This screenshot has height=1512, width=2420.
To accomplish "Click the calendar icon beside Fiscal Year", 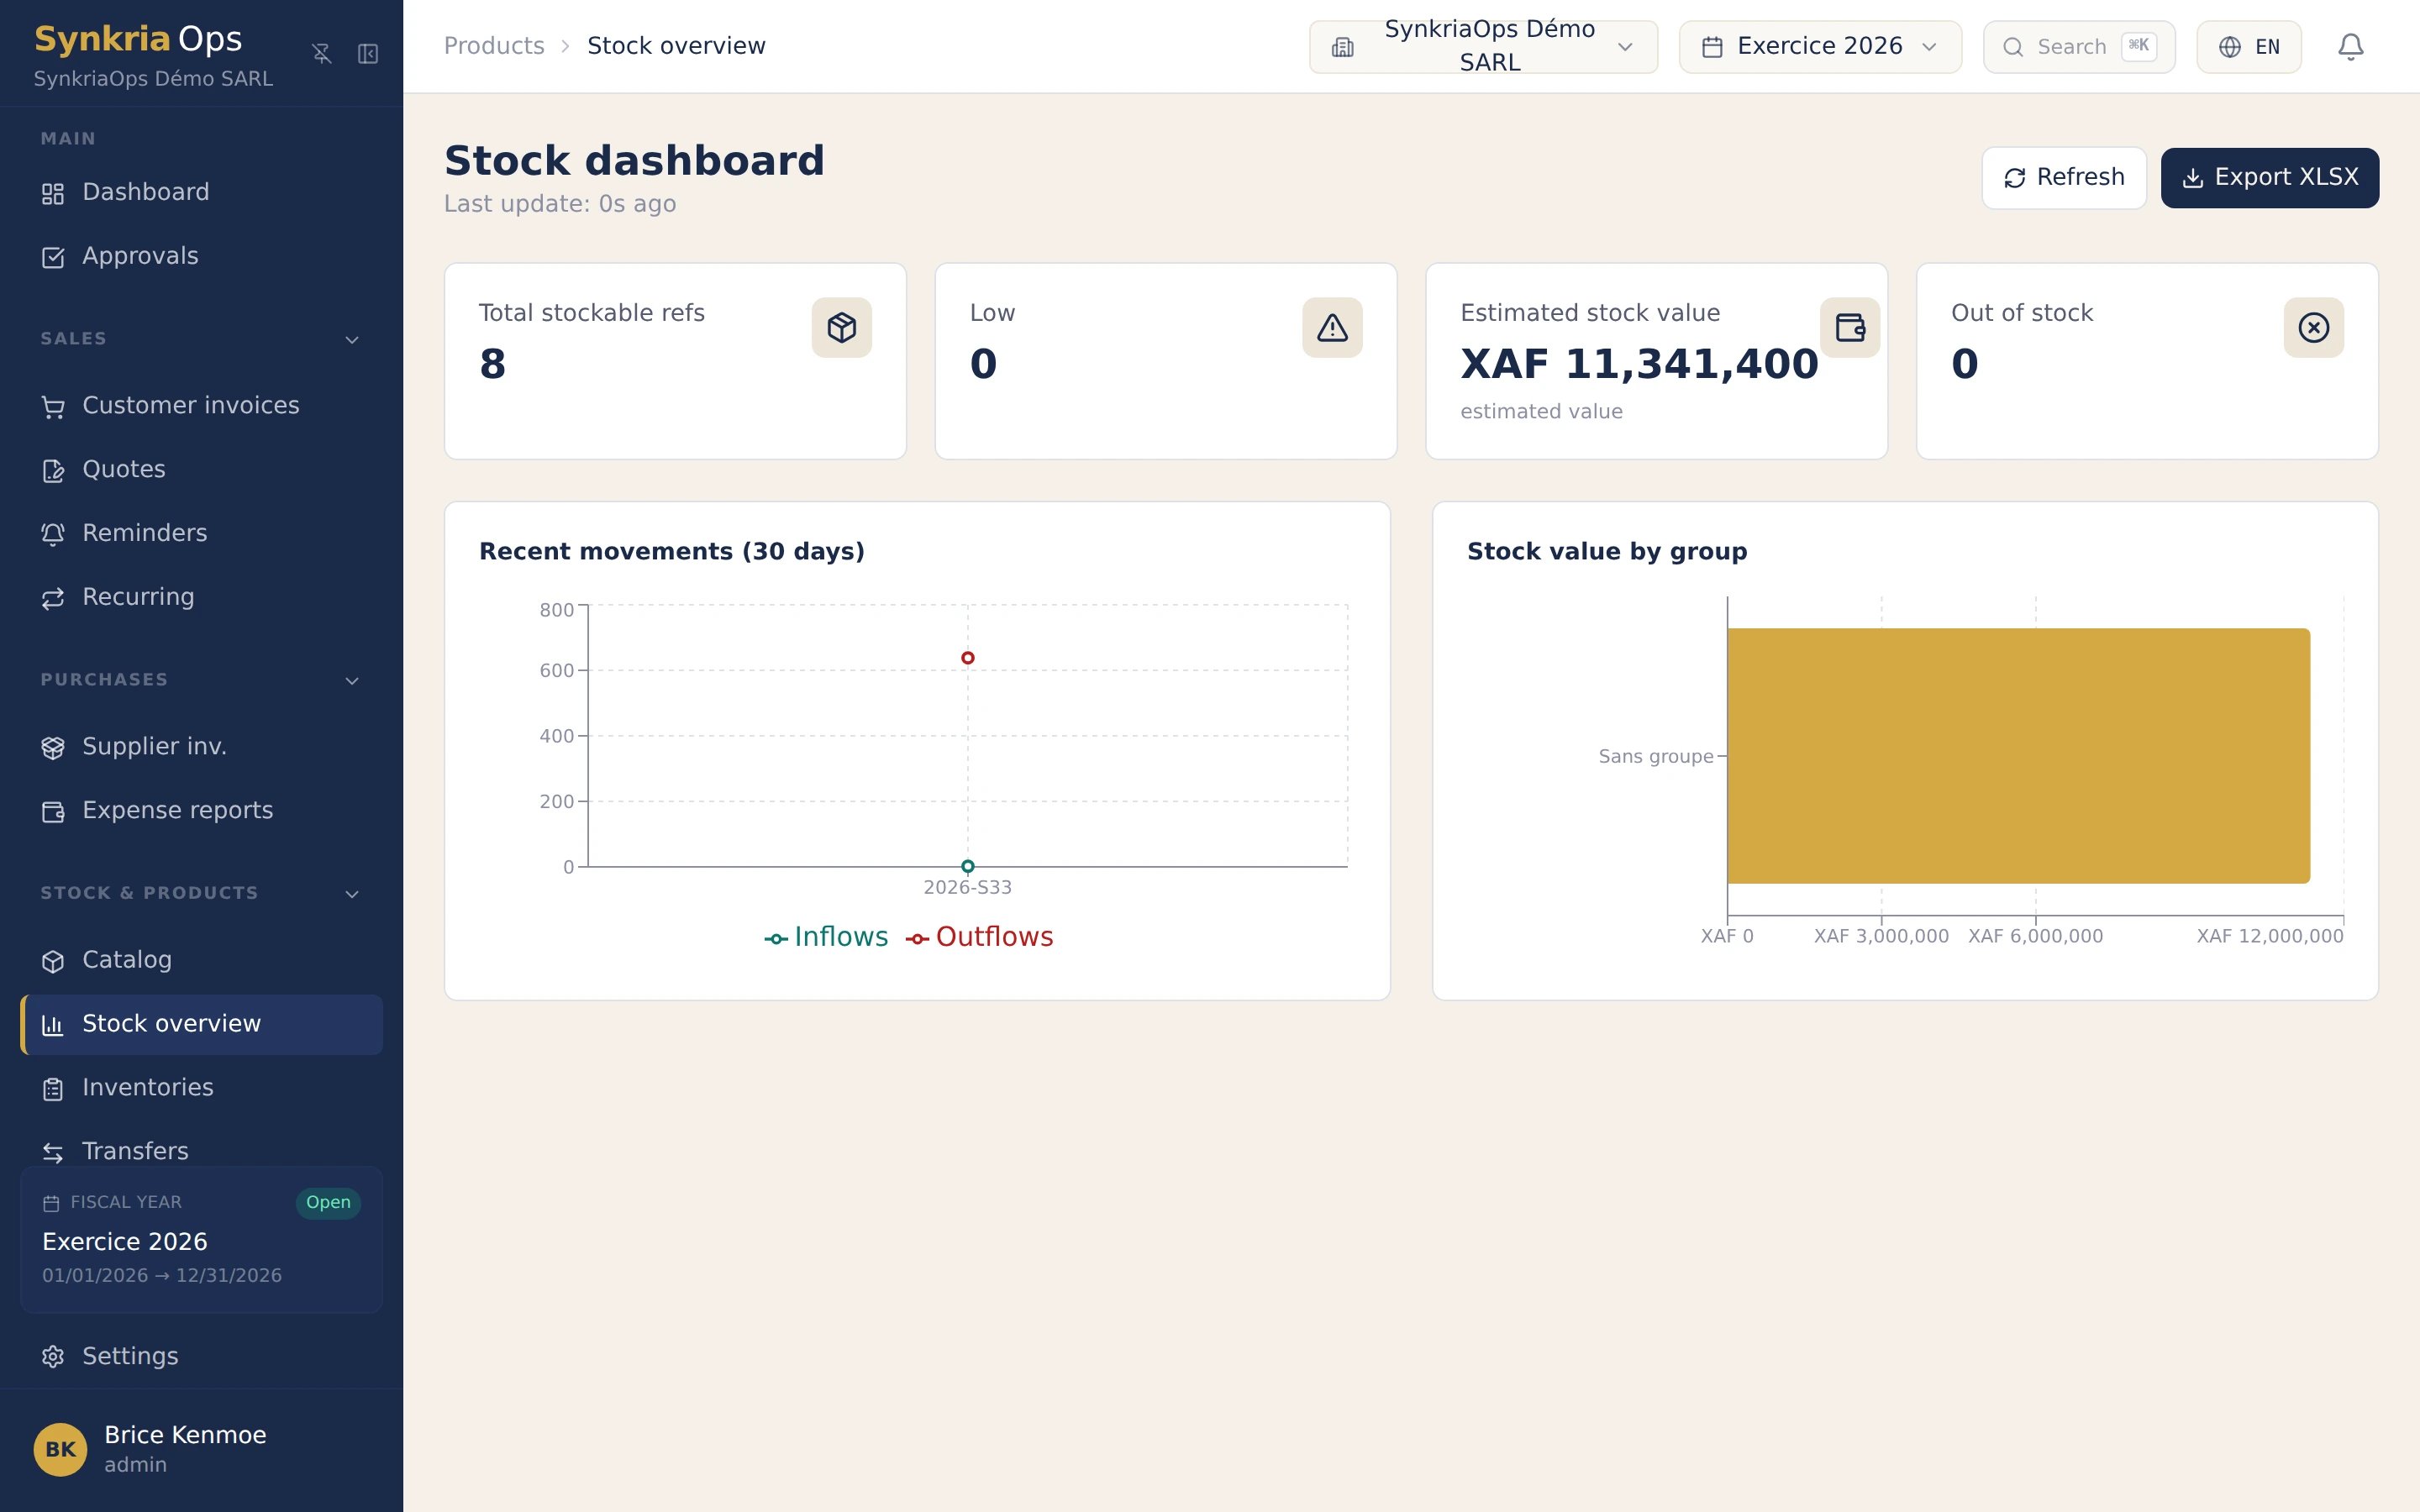I will pos(51,1203).
